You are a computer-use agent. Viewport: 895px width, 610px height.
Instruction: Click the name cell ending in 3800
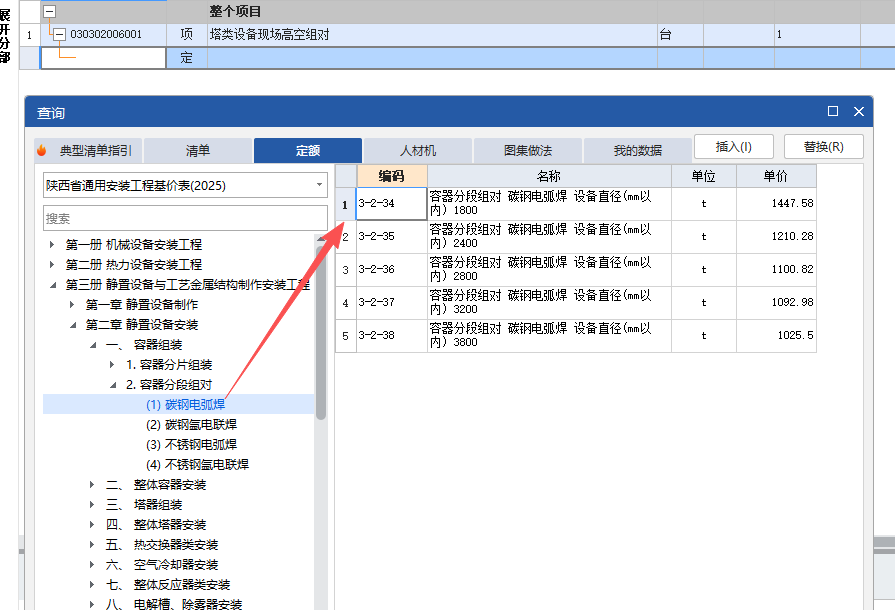click(549, 336)
